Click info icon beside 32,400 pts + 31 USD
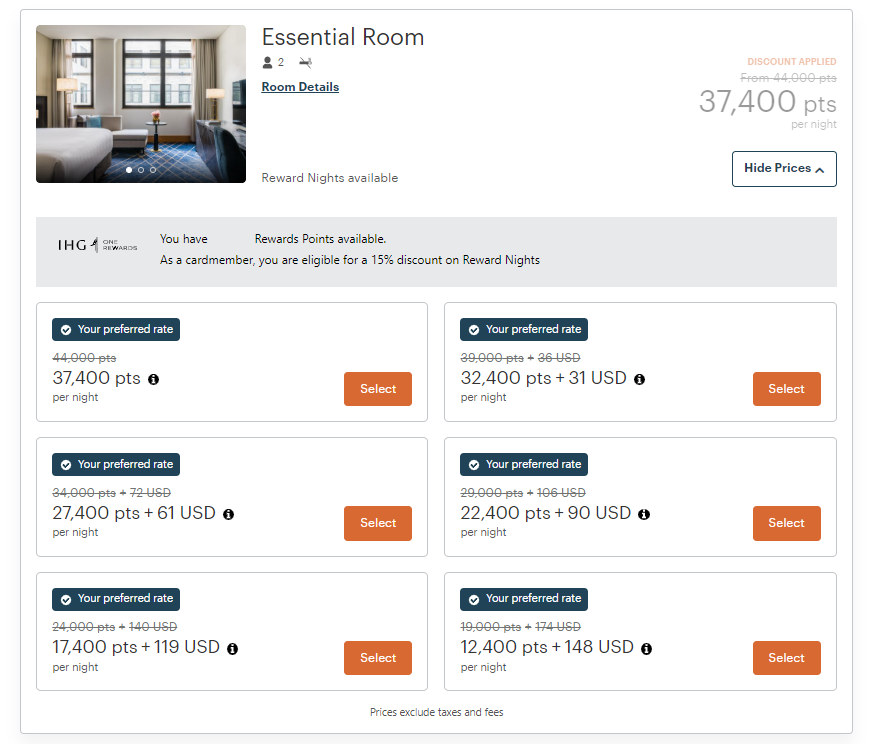The height and width of the screenshot is (744, 874). (x=639, y=380)
